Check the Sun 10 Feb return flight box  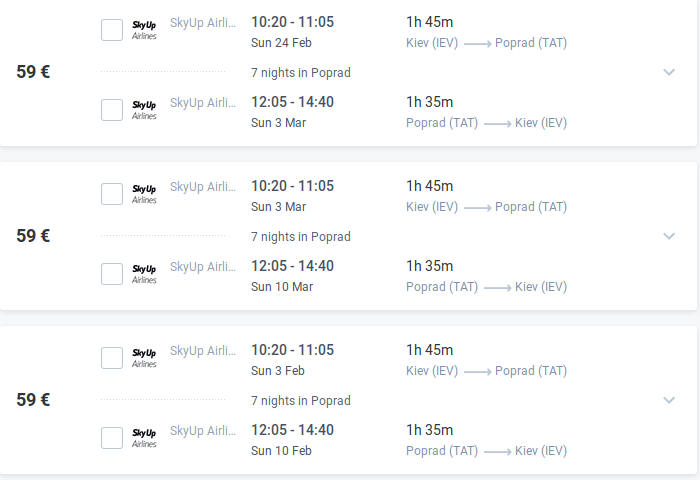pyautogui.click(x=112, y=438)
